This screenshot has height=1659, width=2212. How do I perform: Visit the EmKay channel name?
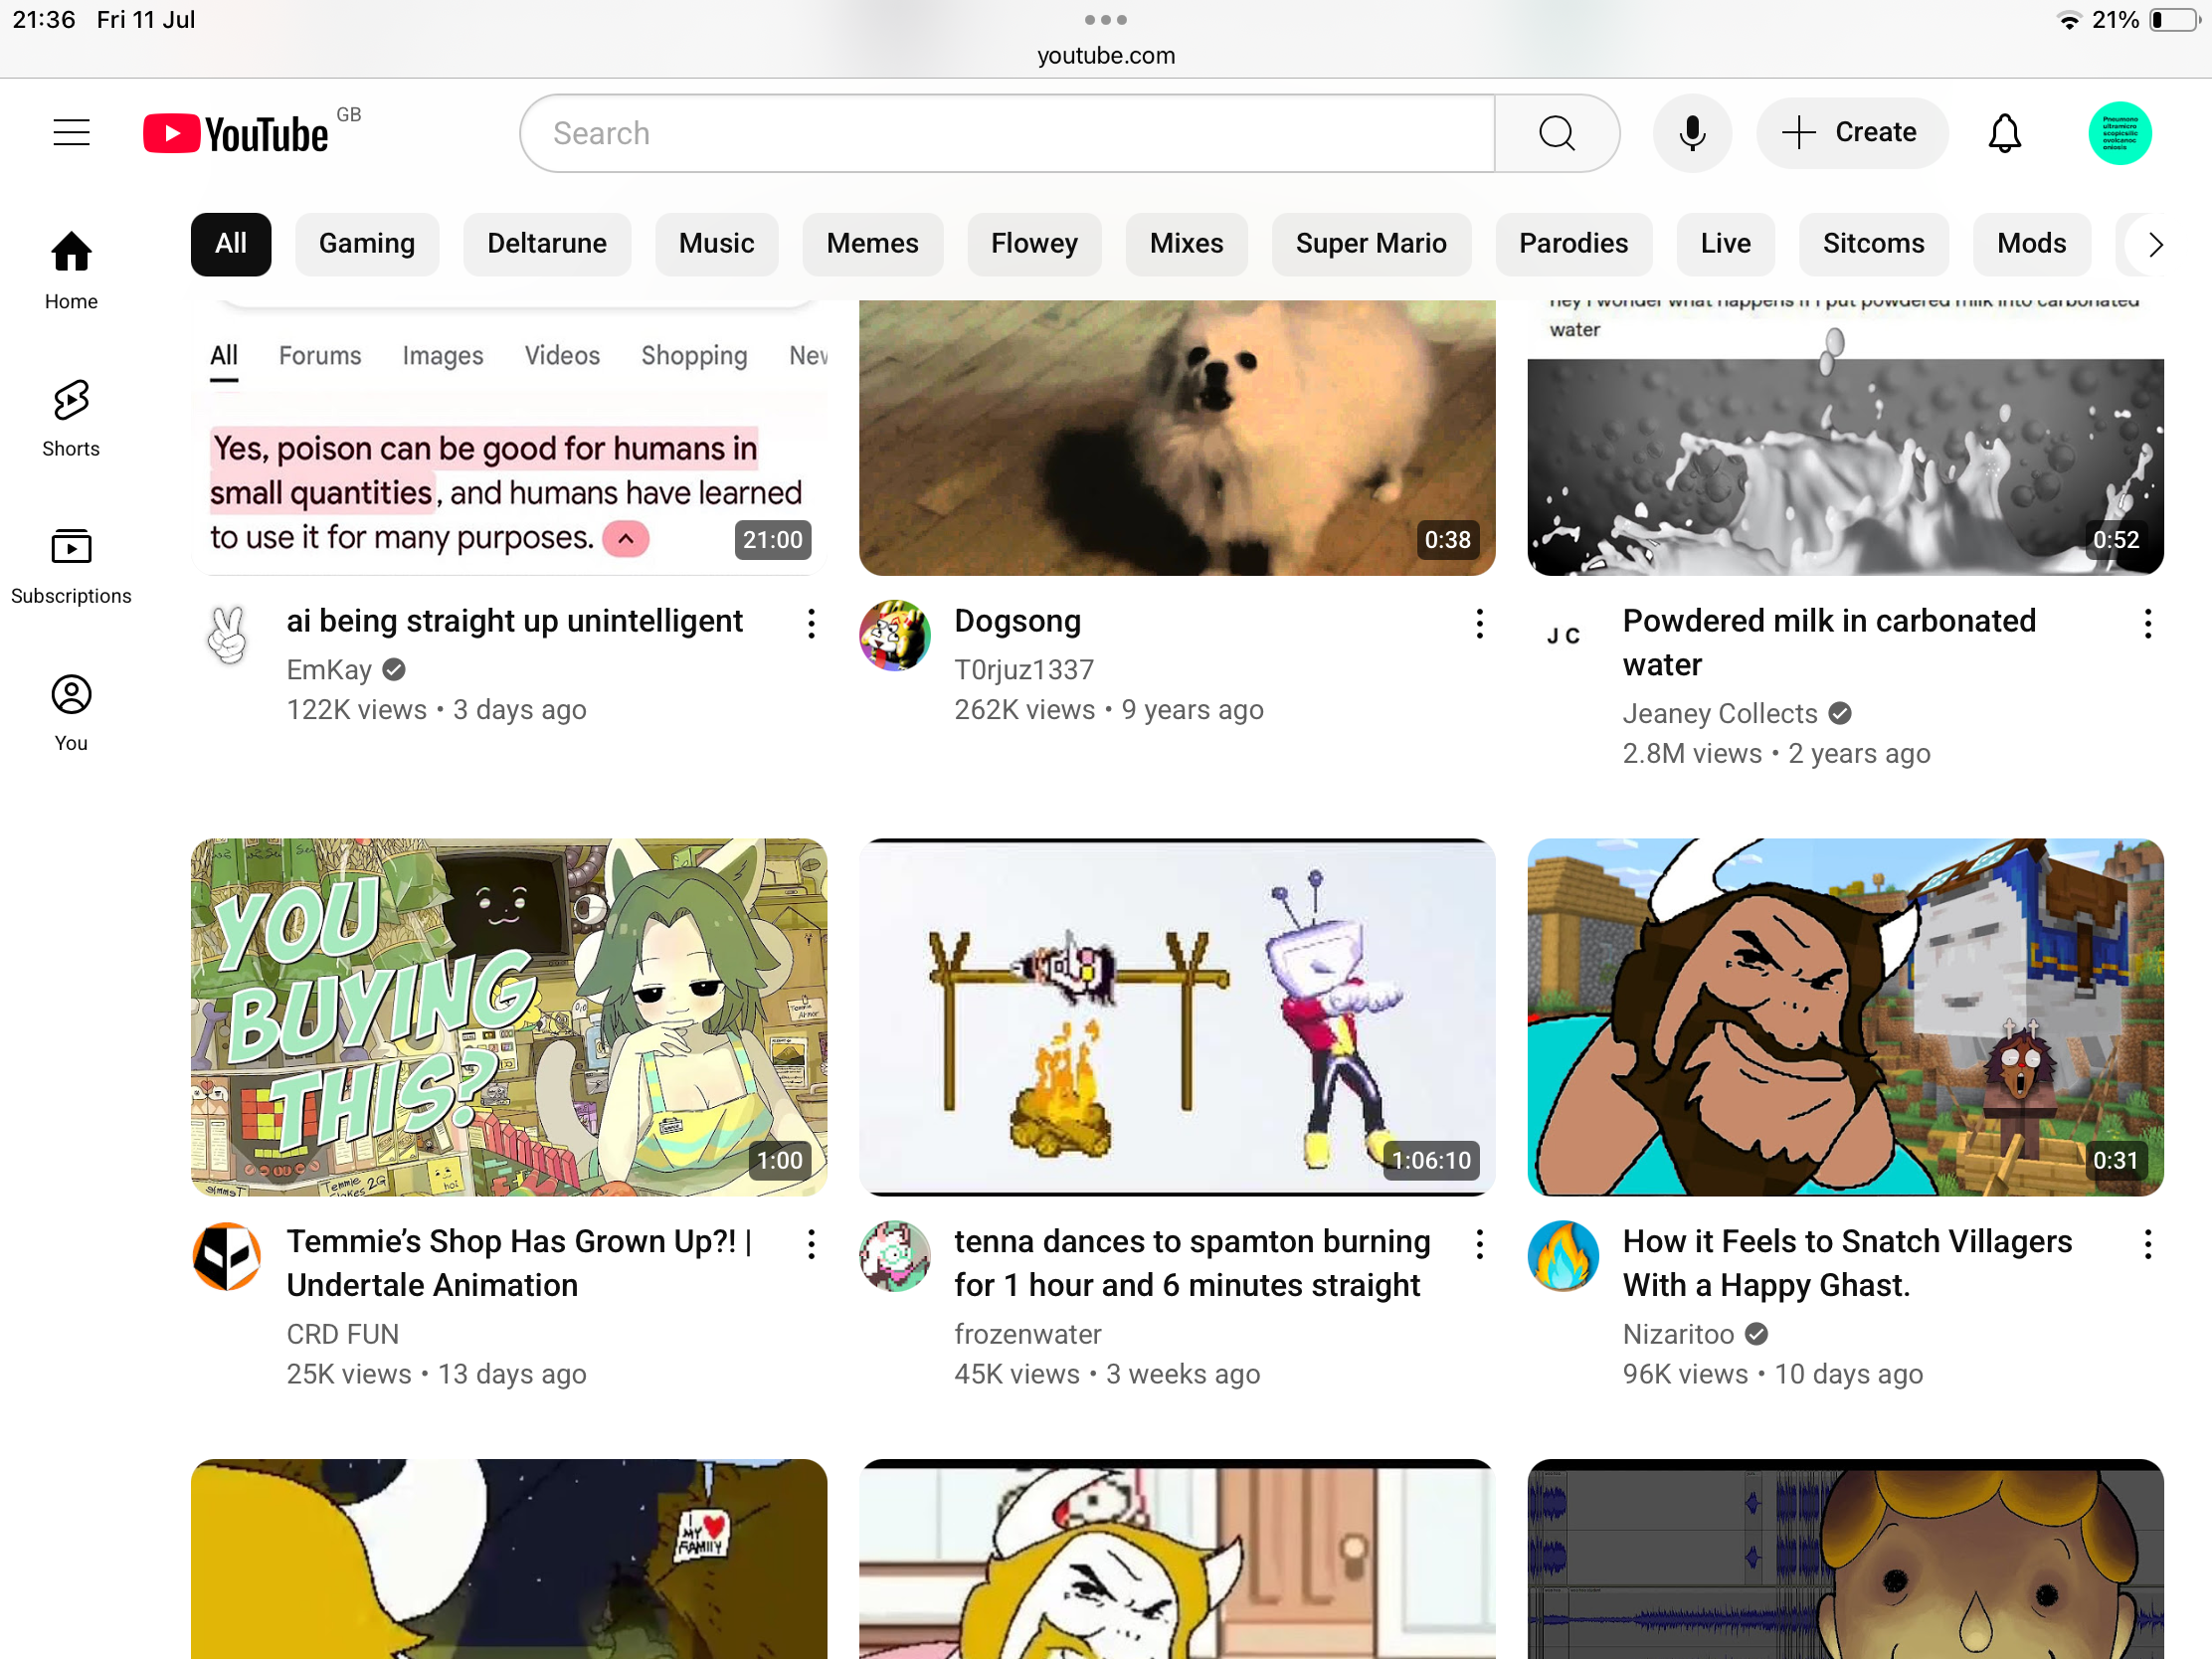329,670
